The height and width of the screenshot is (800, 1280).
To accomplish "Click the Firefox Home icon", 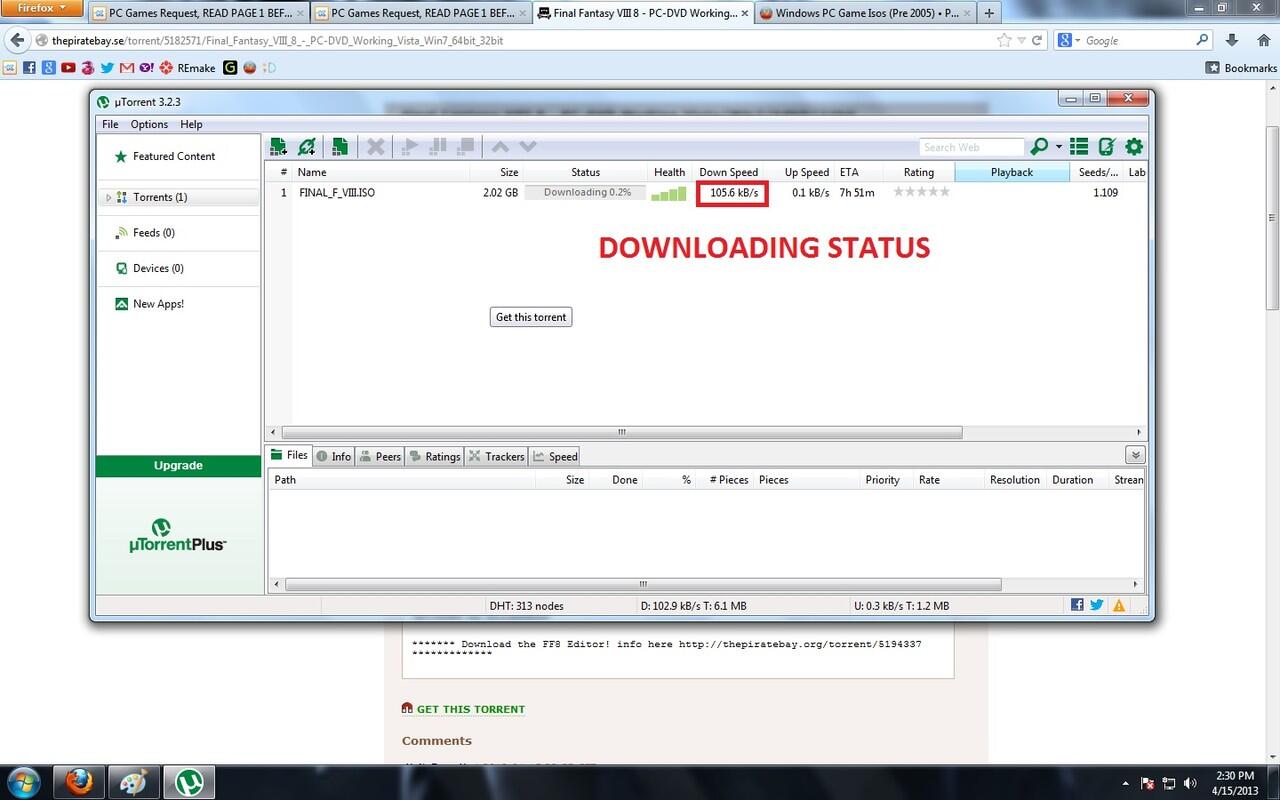I will point(1262,41).
